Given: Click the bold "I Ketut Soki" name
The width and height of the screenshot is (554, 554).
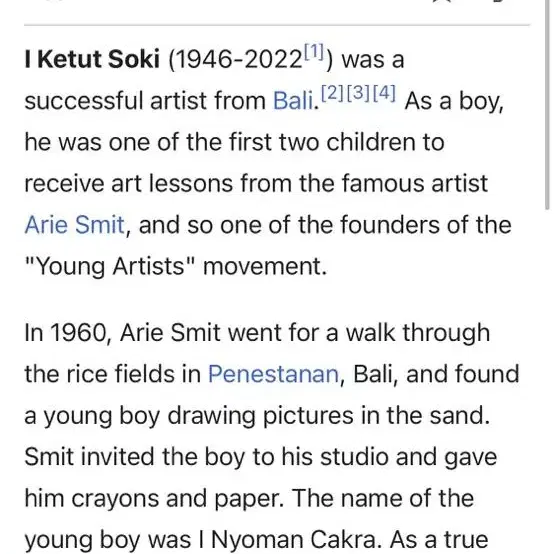Looking at the screenshot, I should 92,59.
